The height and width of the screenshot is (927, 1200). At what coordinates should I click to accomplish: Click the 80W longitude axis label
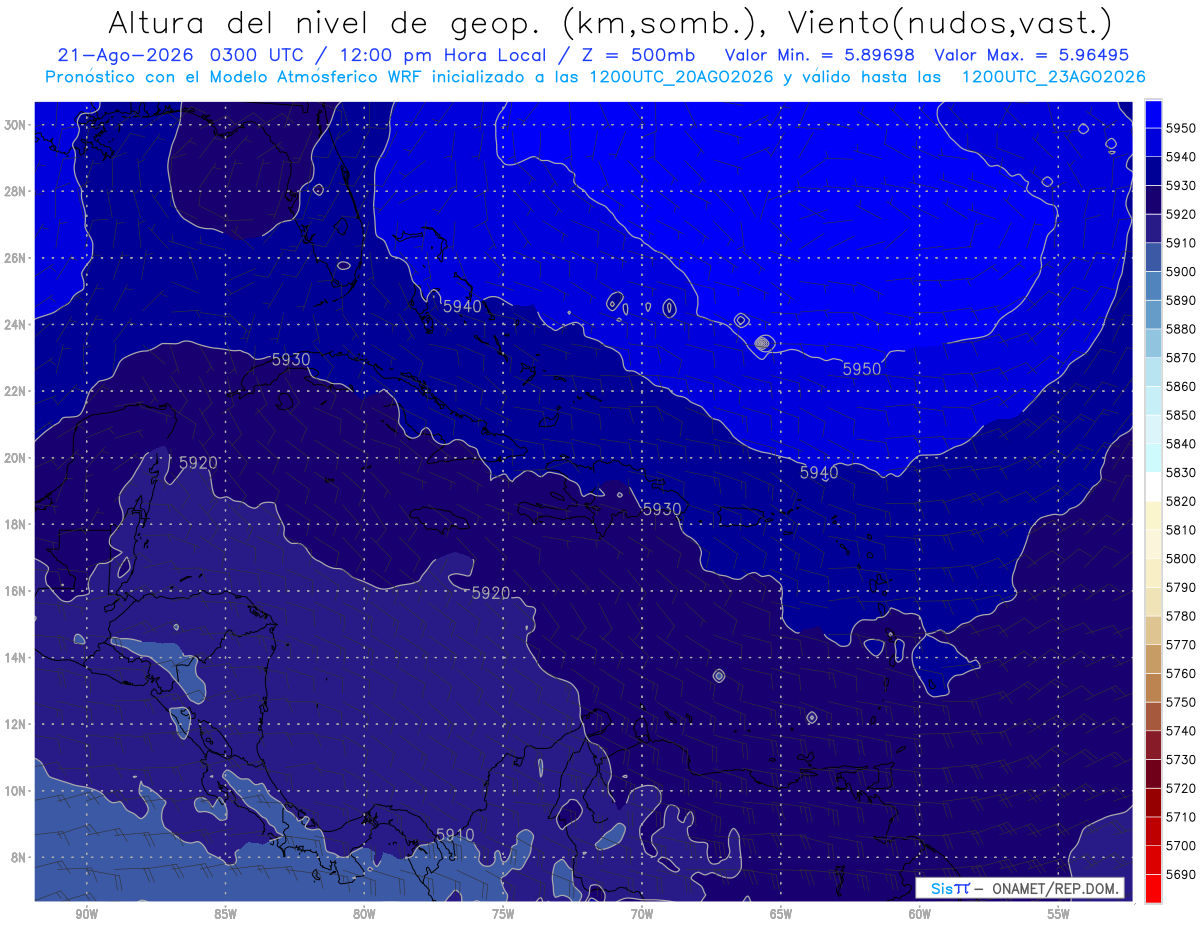click(x=364, y=914)
